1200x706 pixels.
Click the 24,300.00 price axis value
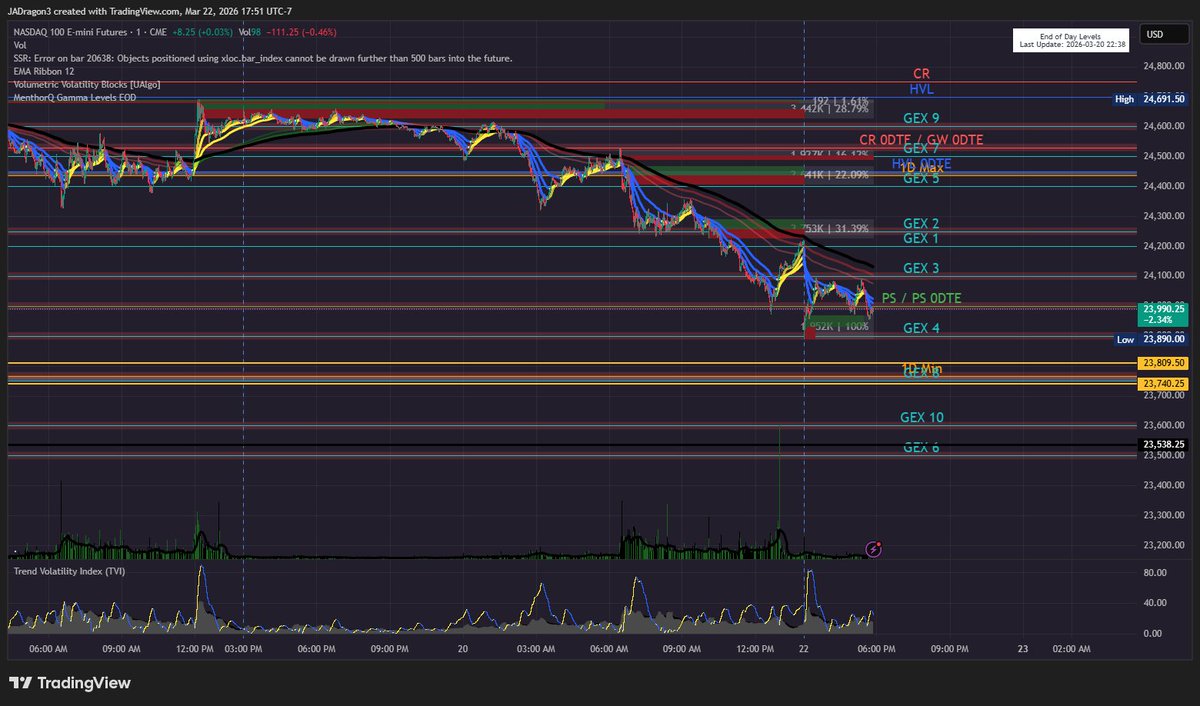1165,216
